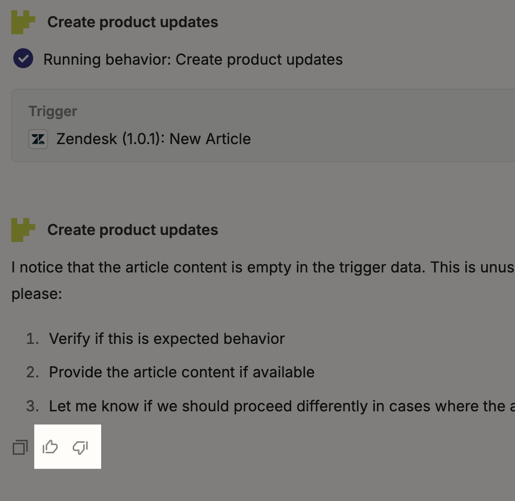
Task: Give the response a thumbs up
Action: tap(50, 447)
